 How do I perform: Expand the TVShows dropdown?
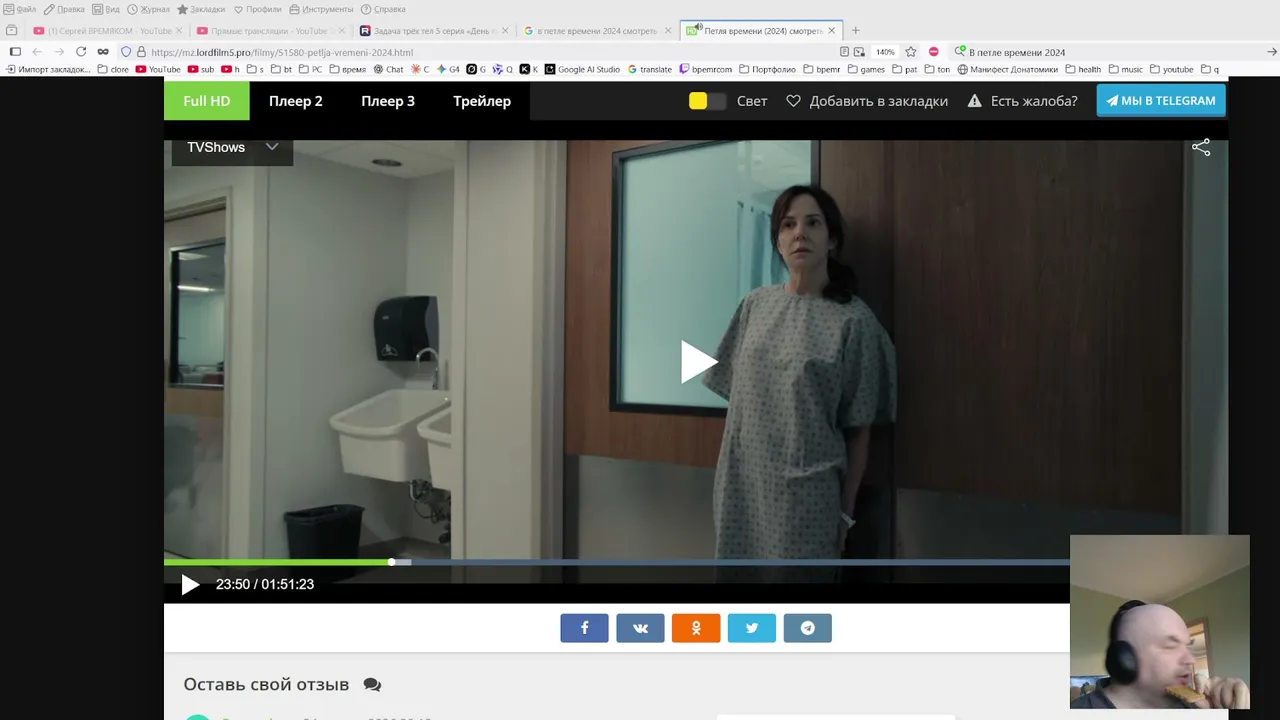click(x=232, y=147)
